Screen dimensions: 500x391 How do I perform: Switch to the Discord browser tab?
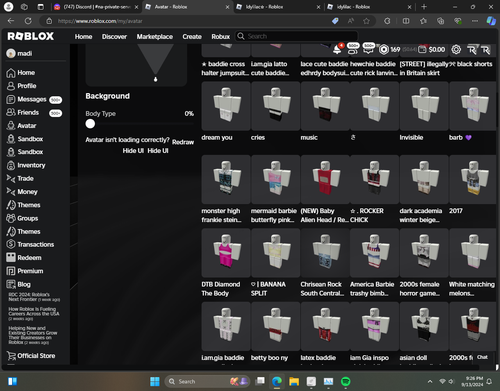pyautogui.click(x=96, y=7)
